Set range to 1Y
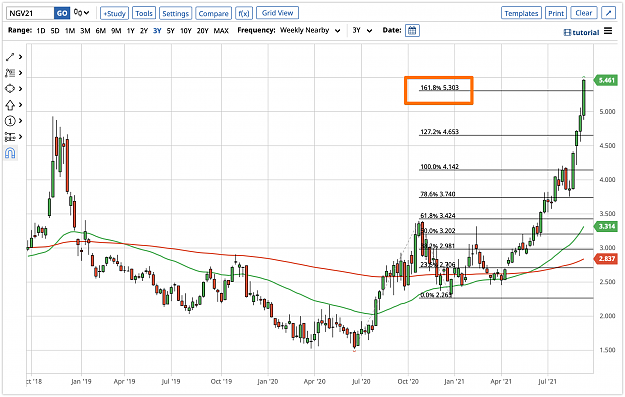Viewport: 625px width, 397px height. point(131,31)
